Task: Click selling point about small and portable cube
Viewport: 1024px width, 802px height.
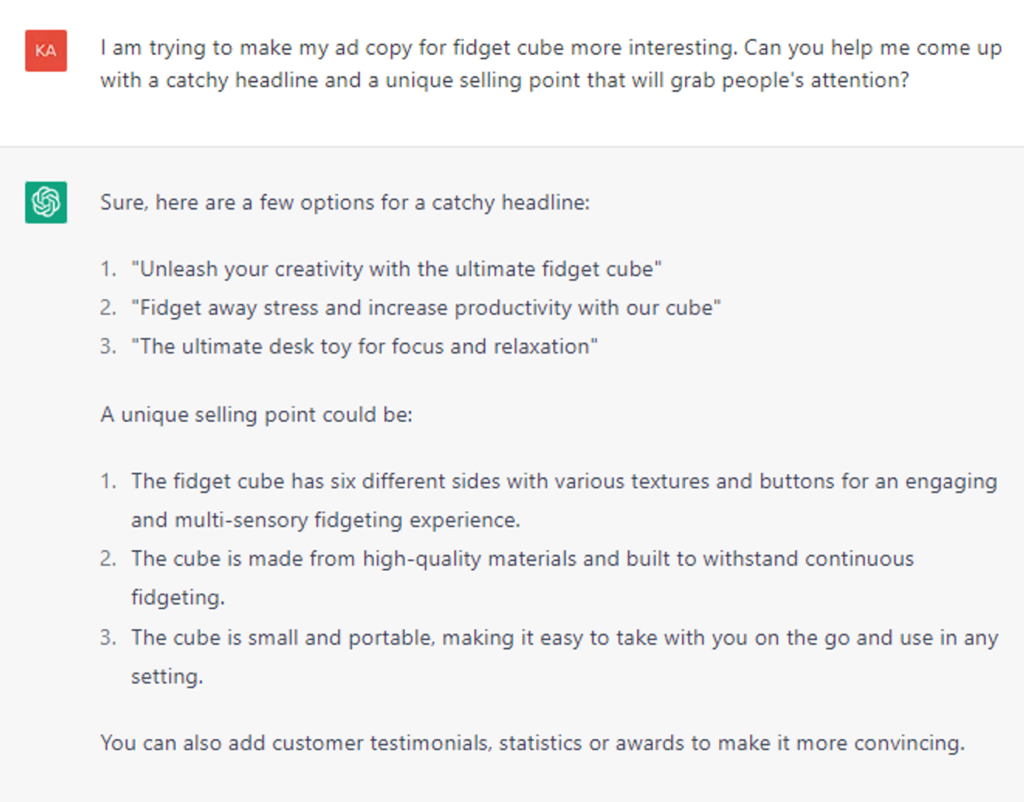Action: pyautogui.click(x=564, y=656)
